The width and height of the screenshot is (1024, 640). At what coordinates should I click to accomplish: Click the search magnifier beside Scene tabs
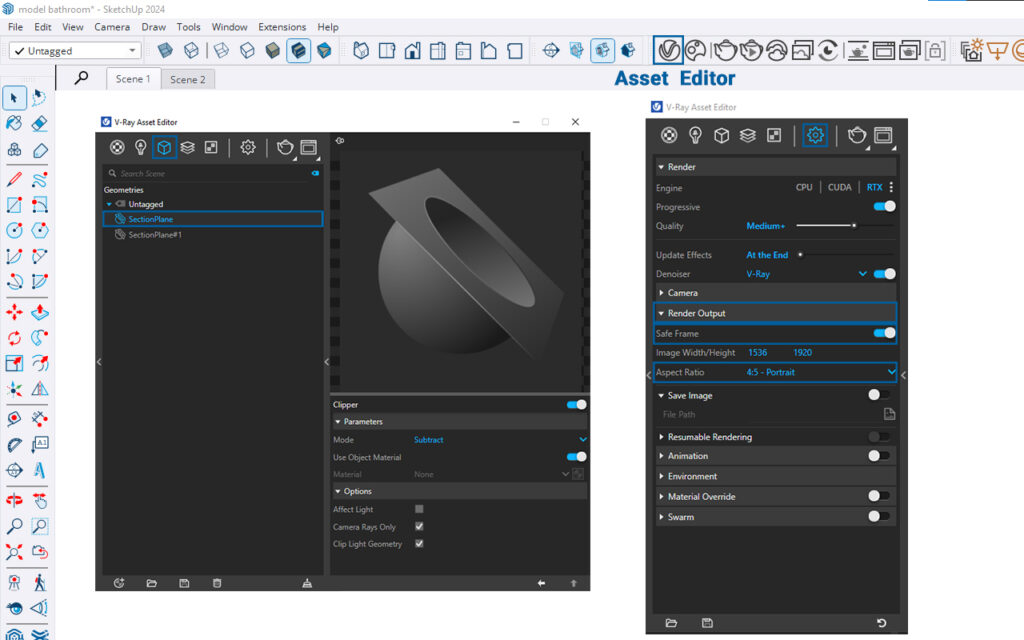(x=81, y=78)
